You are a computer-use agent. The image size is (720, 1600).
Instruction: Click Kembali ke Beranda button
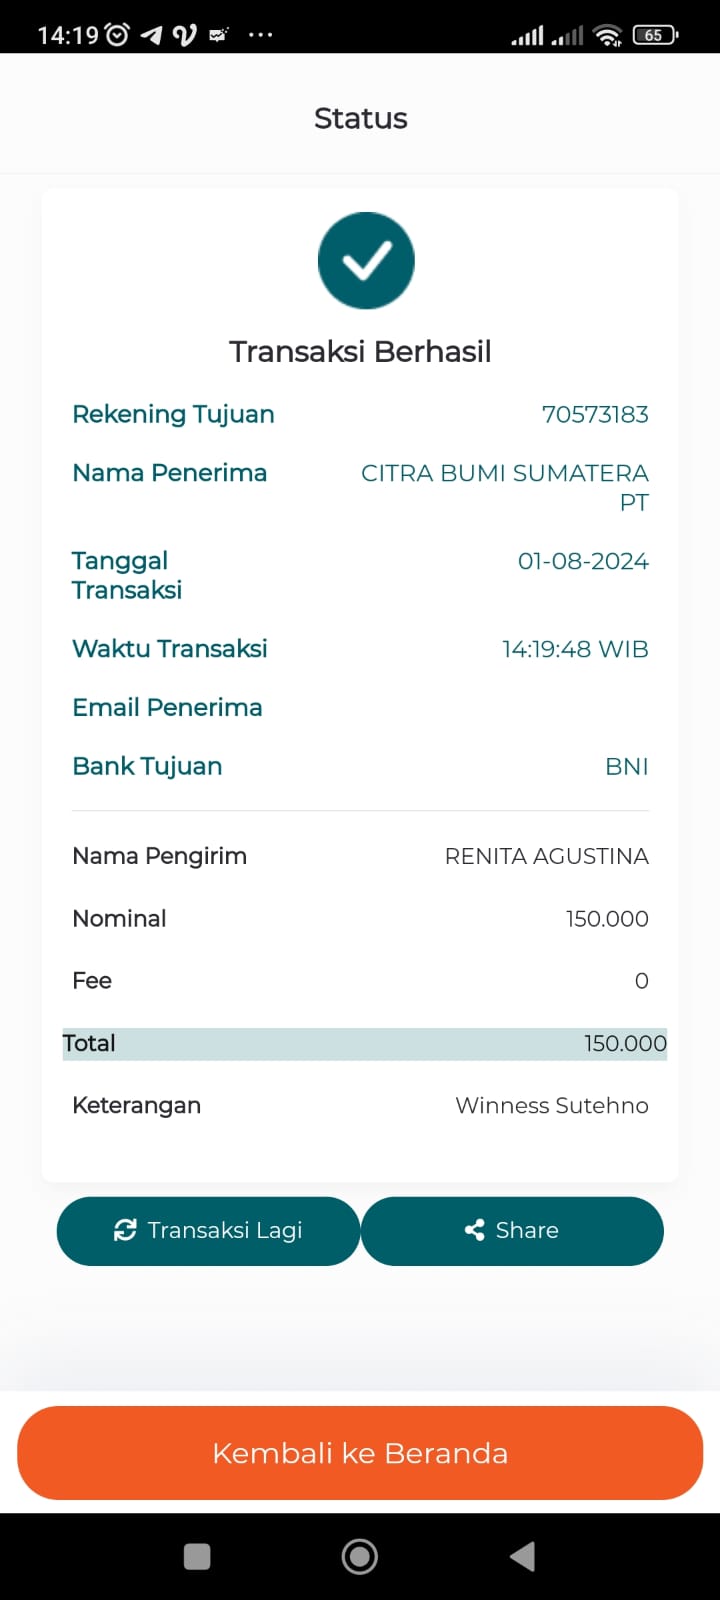tap(360, 1453)
